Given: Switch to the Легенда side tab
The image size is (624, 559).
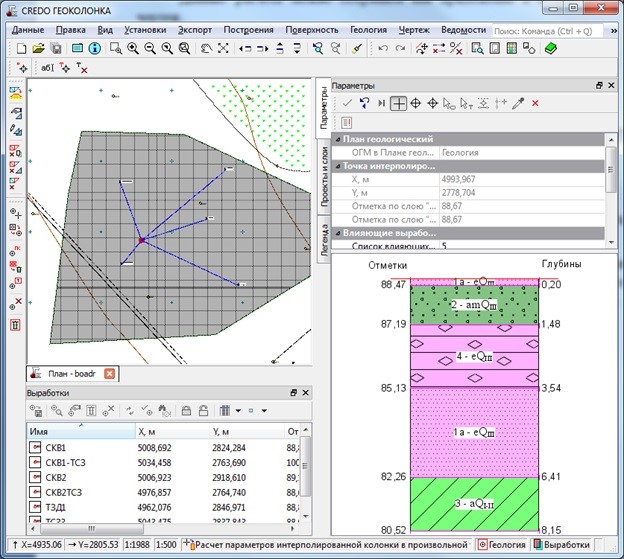Looking at the screenshot, I should click(324, 240).
